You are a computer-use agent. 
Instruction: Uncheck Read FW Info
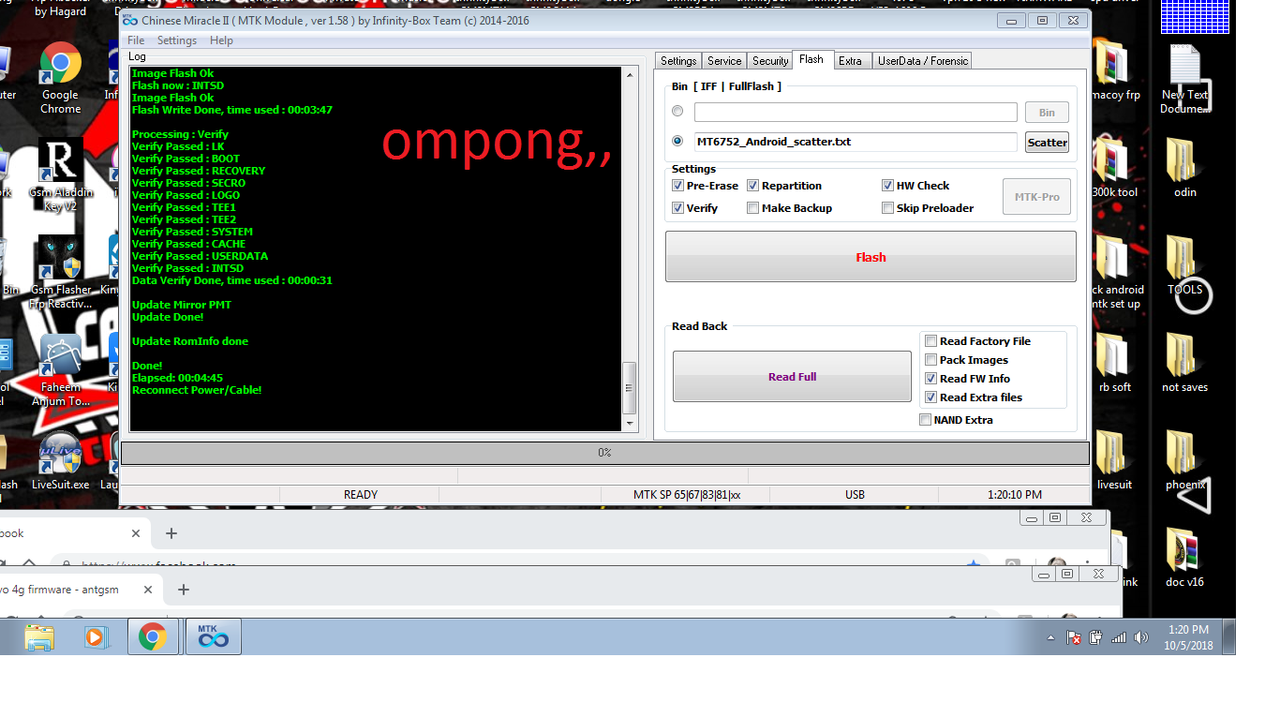point(931,379)
